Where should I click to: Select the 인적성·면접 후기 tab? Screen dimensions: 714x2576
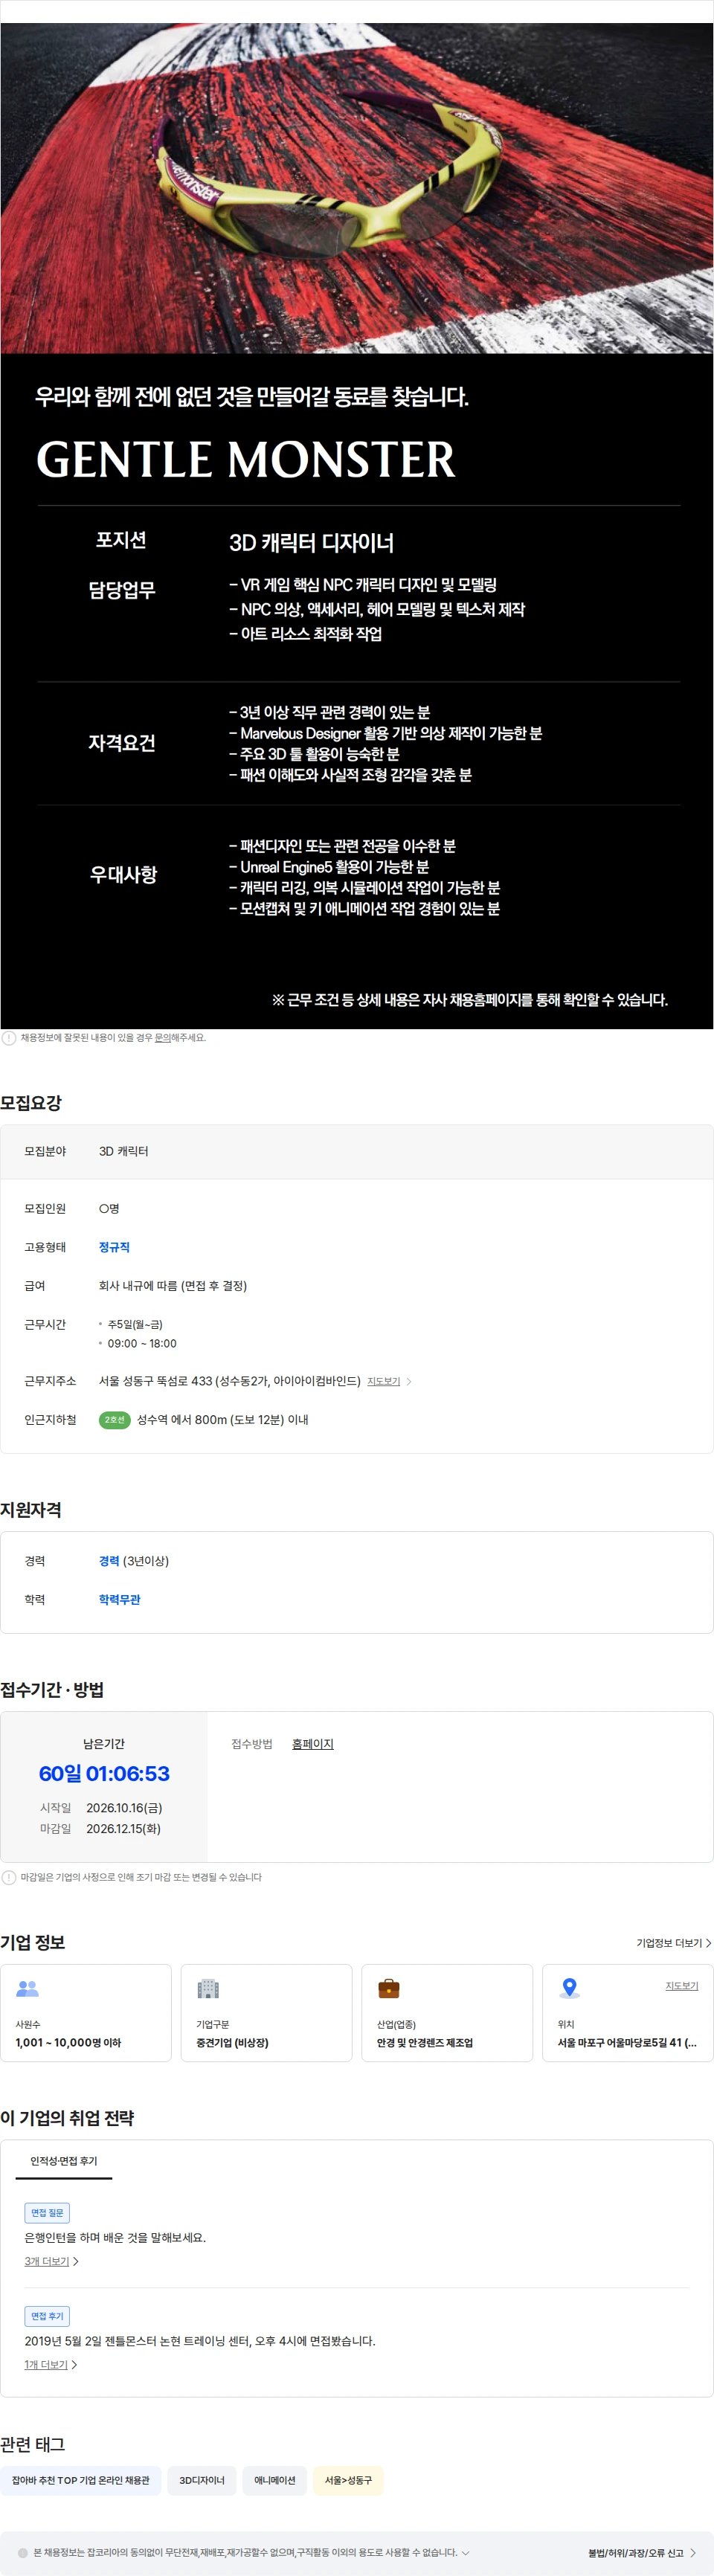(x=64, y=2161)
